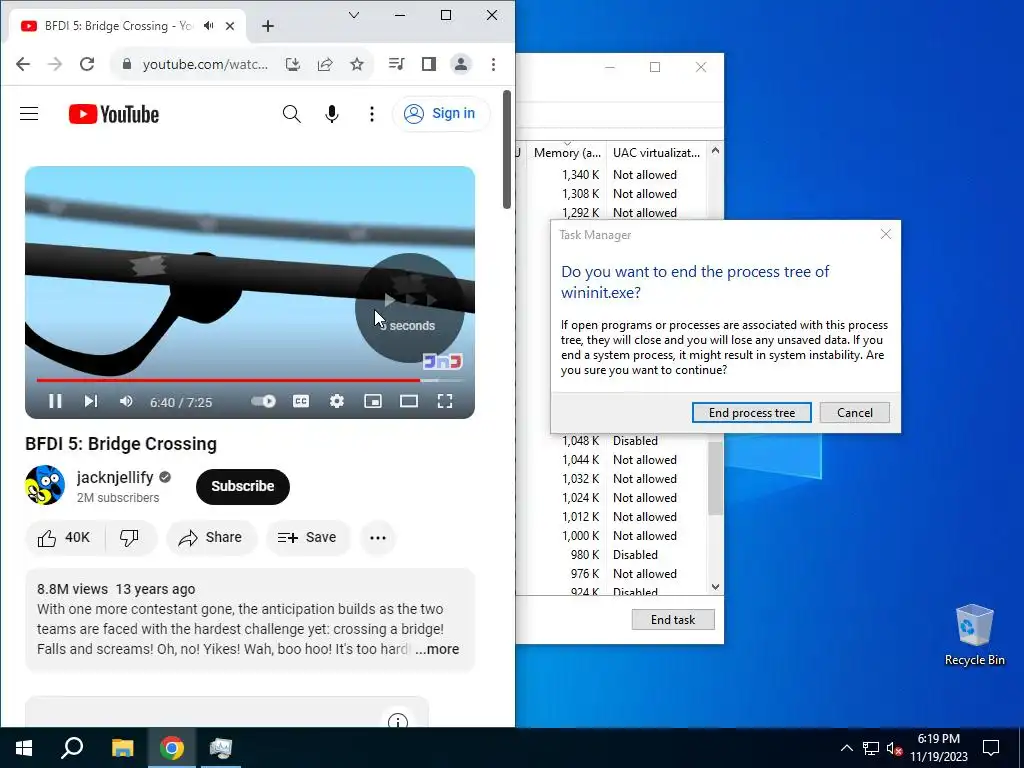This screenshot has height=768, width=1024.
Task: Select the Recycle Bin desktop icon
Action: click(x=974, y=635)
